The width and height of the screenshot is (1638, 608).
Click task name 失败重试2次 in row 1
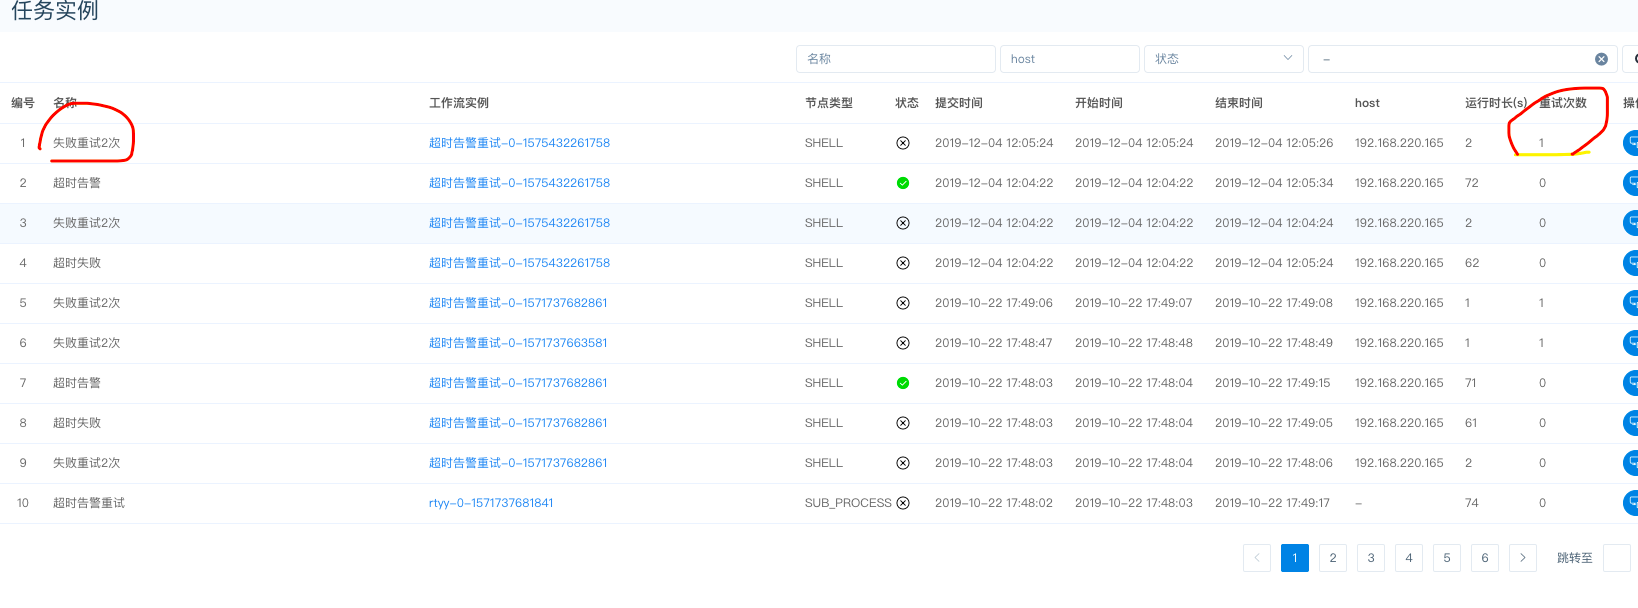click(x=87, y=143)
